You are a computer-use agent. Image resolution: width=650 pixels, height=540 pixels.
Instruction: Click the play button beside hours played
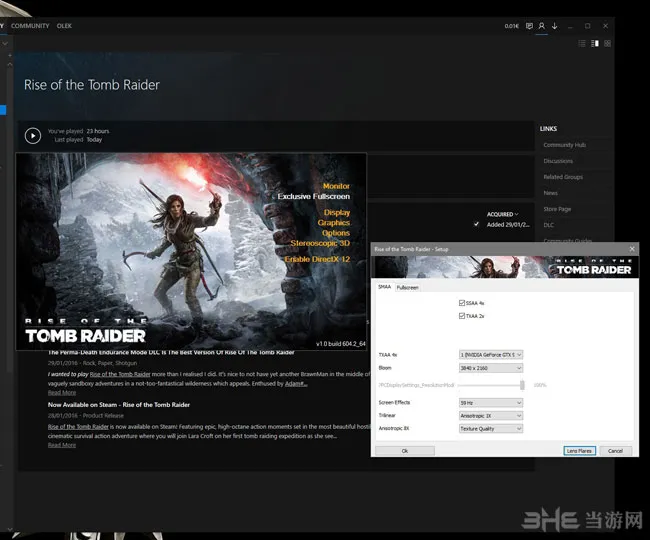(x=33, y=136)
